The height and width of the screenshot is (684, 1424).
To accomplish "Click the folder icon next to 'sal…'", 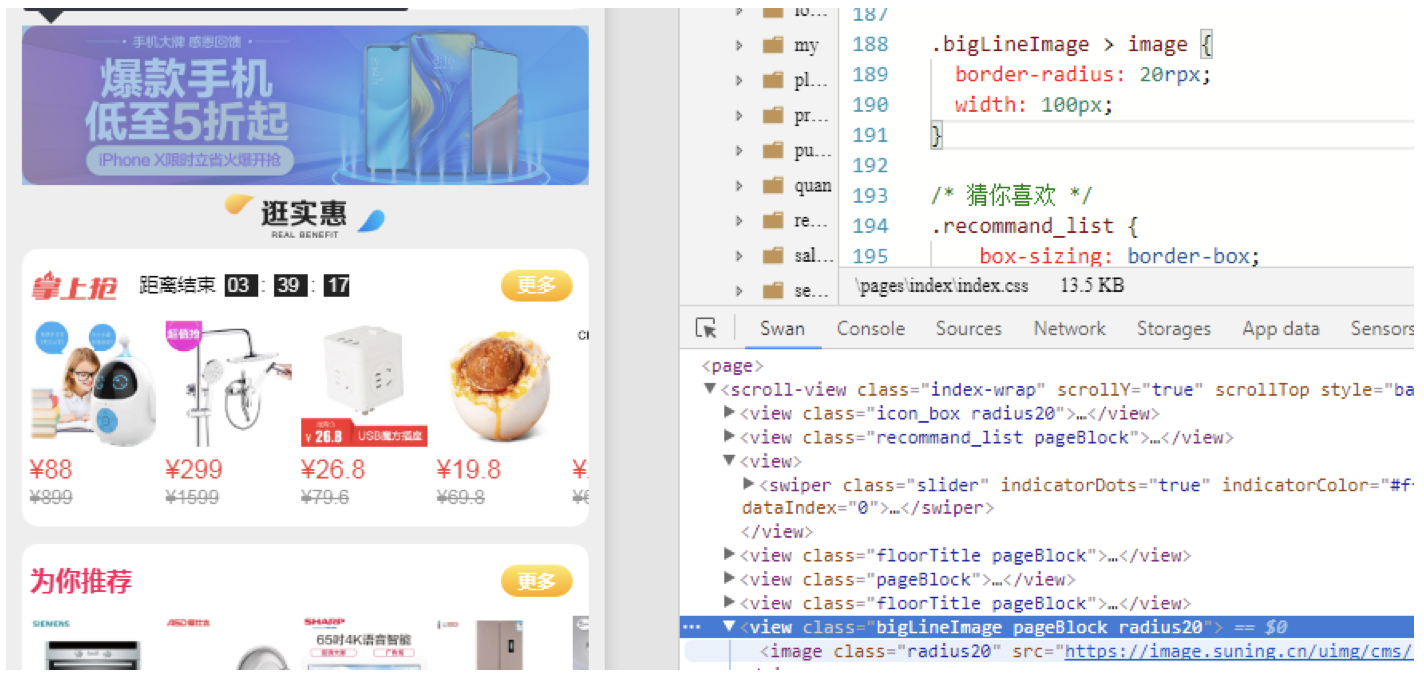I will 772,255.
